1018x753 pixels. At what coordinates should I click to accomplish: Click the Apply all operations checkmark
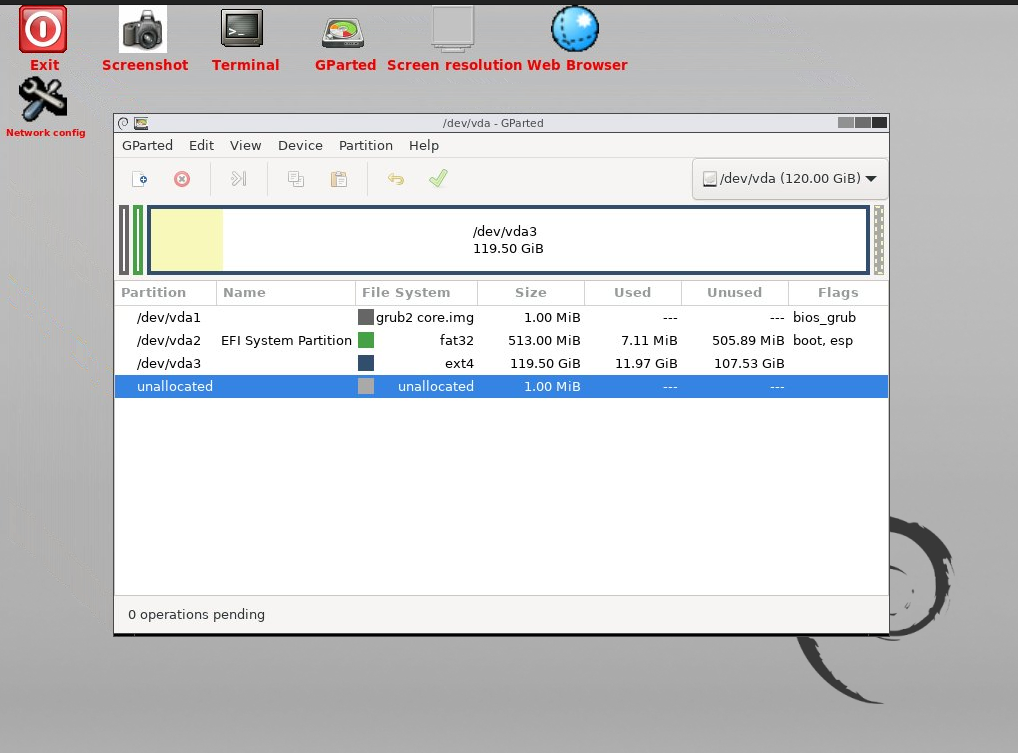[438, 179]
